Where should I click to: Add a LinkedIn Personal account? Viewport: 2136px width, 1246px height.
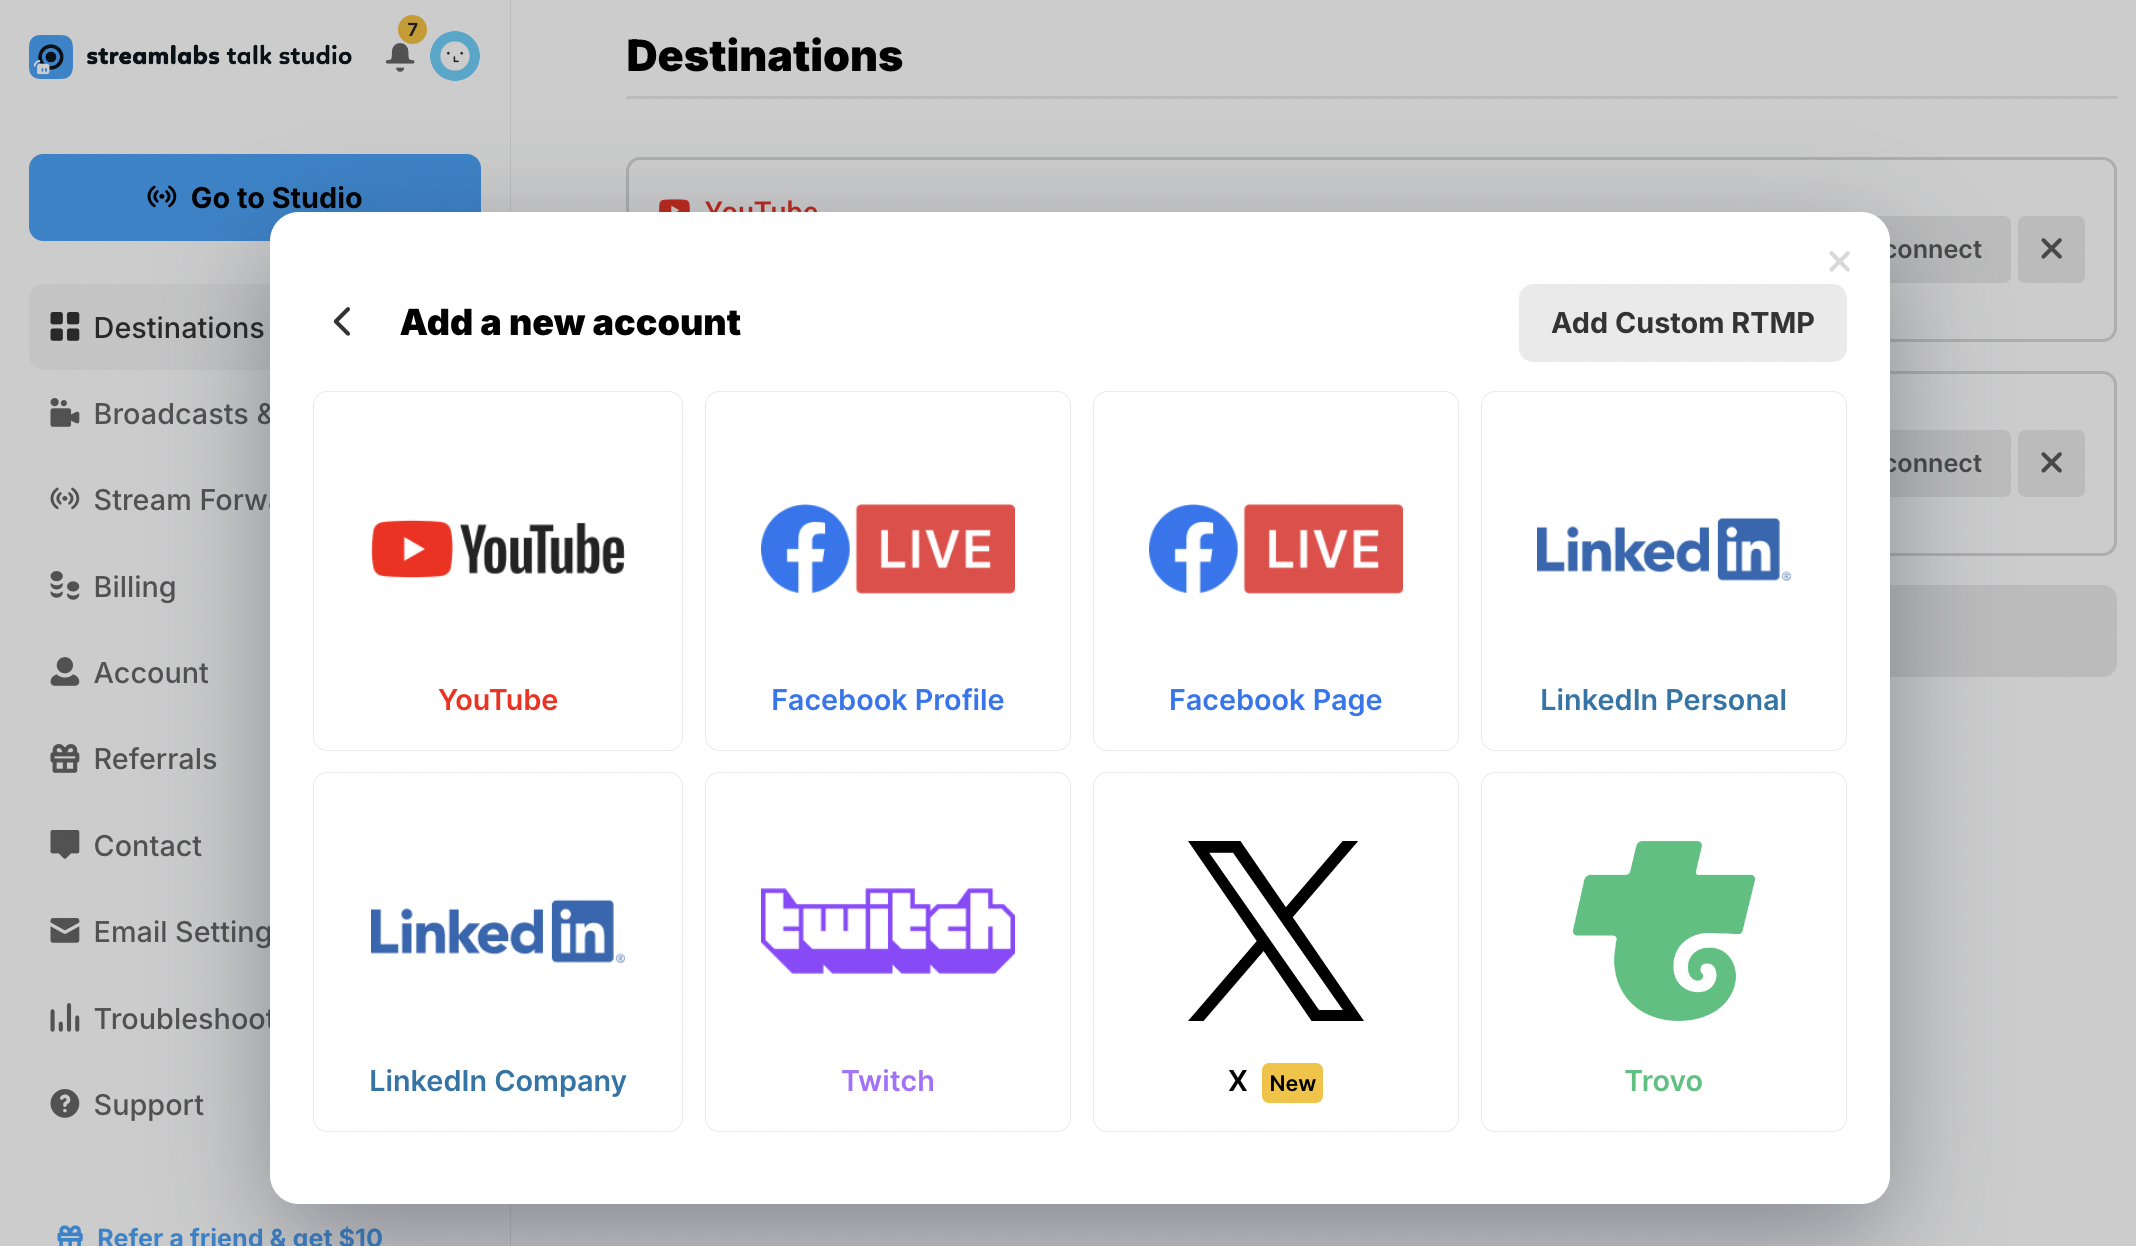(x=1663, y=570)
